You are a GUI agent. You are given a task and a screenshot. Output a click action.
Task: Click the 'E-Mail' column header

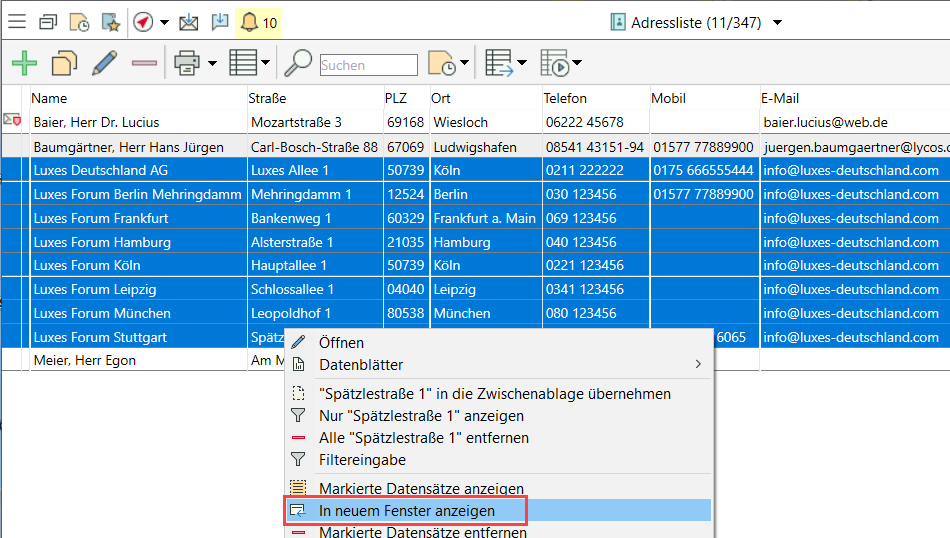tap(780, 98)
